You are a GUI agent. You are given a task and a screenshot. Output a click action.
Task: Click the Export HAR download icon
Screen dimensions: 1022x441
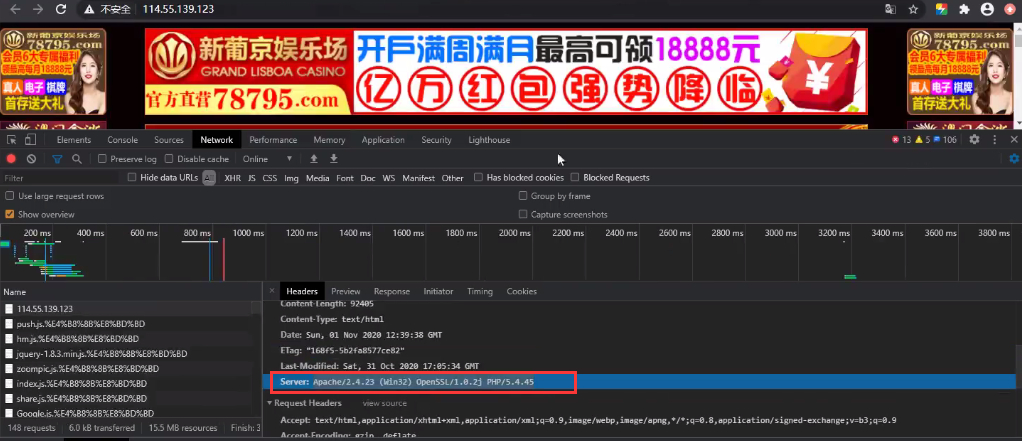(x=334, y=159)
